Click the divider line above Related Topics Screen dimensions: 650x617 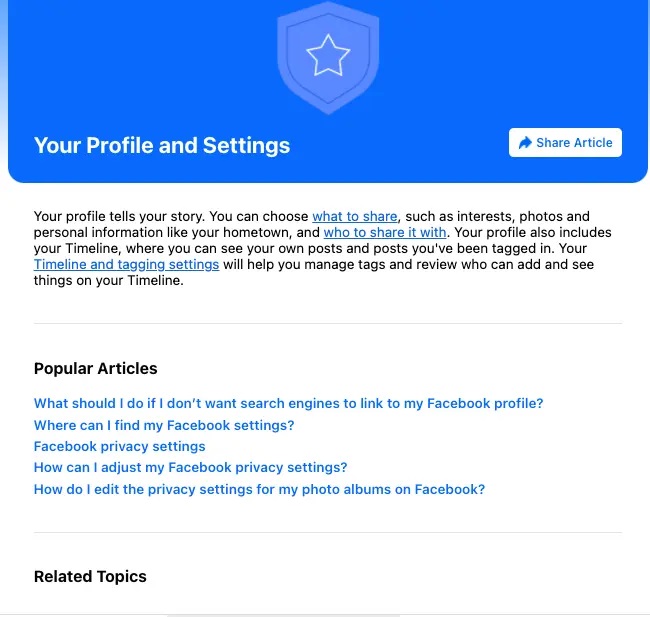[327, 532]
